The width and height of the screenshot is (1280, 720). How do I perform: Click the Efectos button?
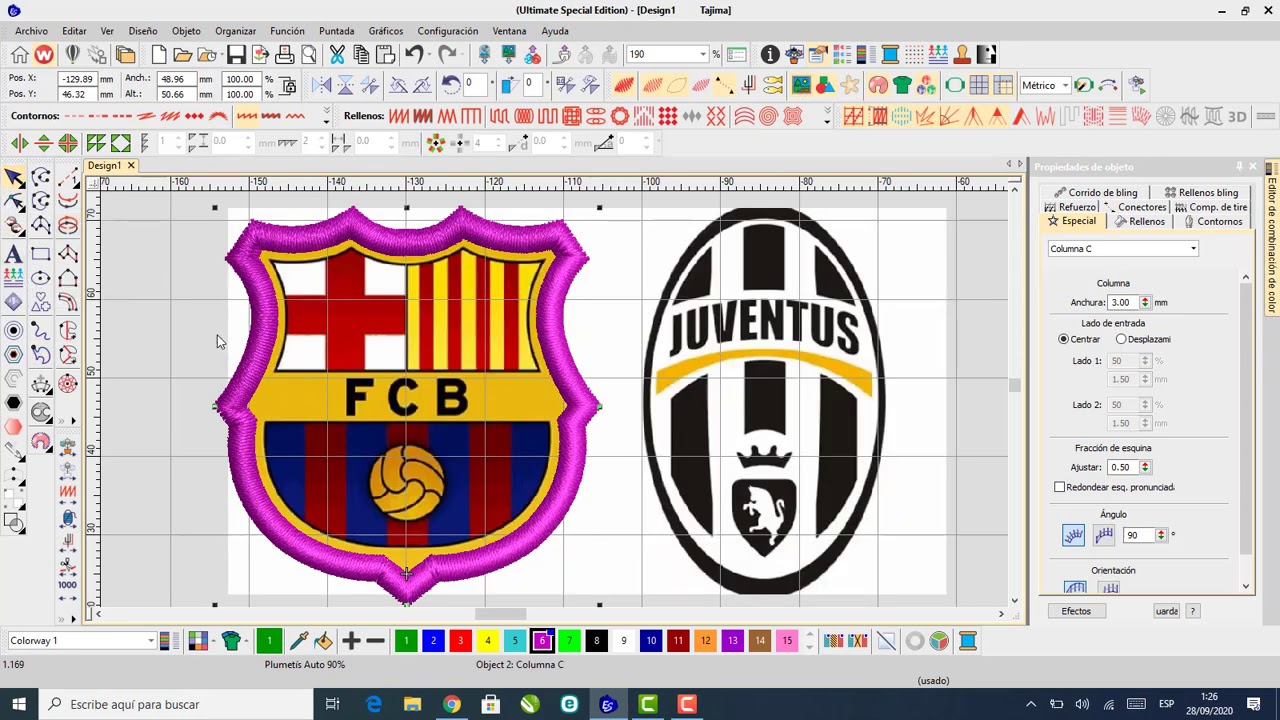[1076, 611]
